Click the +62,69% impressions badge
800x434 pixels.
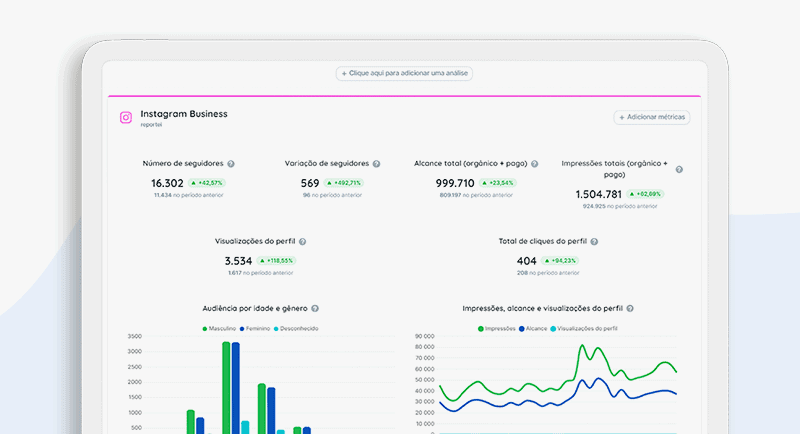click(645, 194)
